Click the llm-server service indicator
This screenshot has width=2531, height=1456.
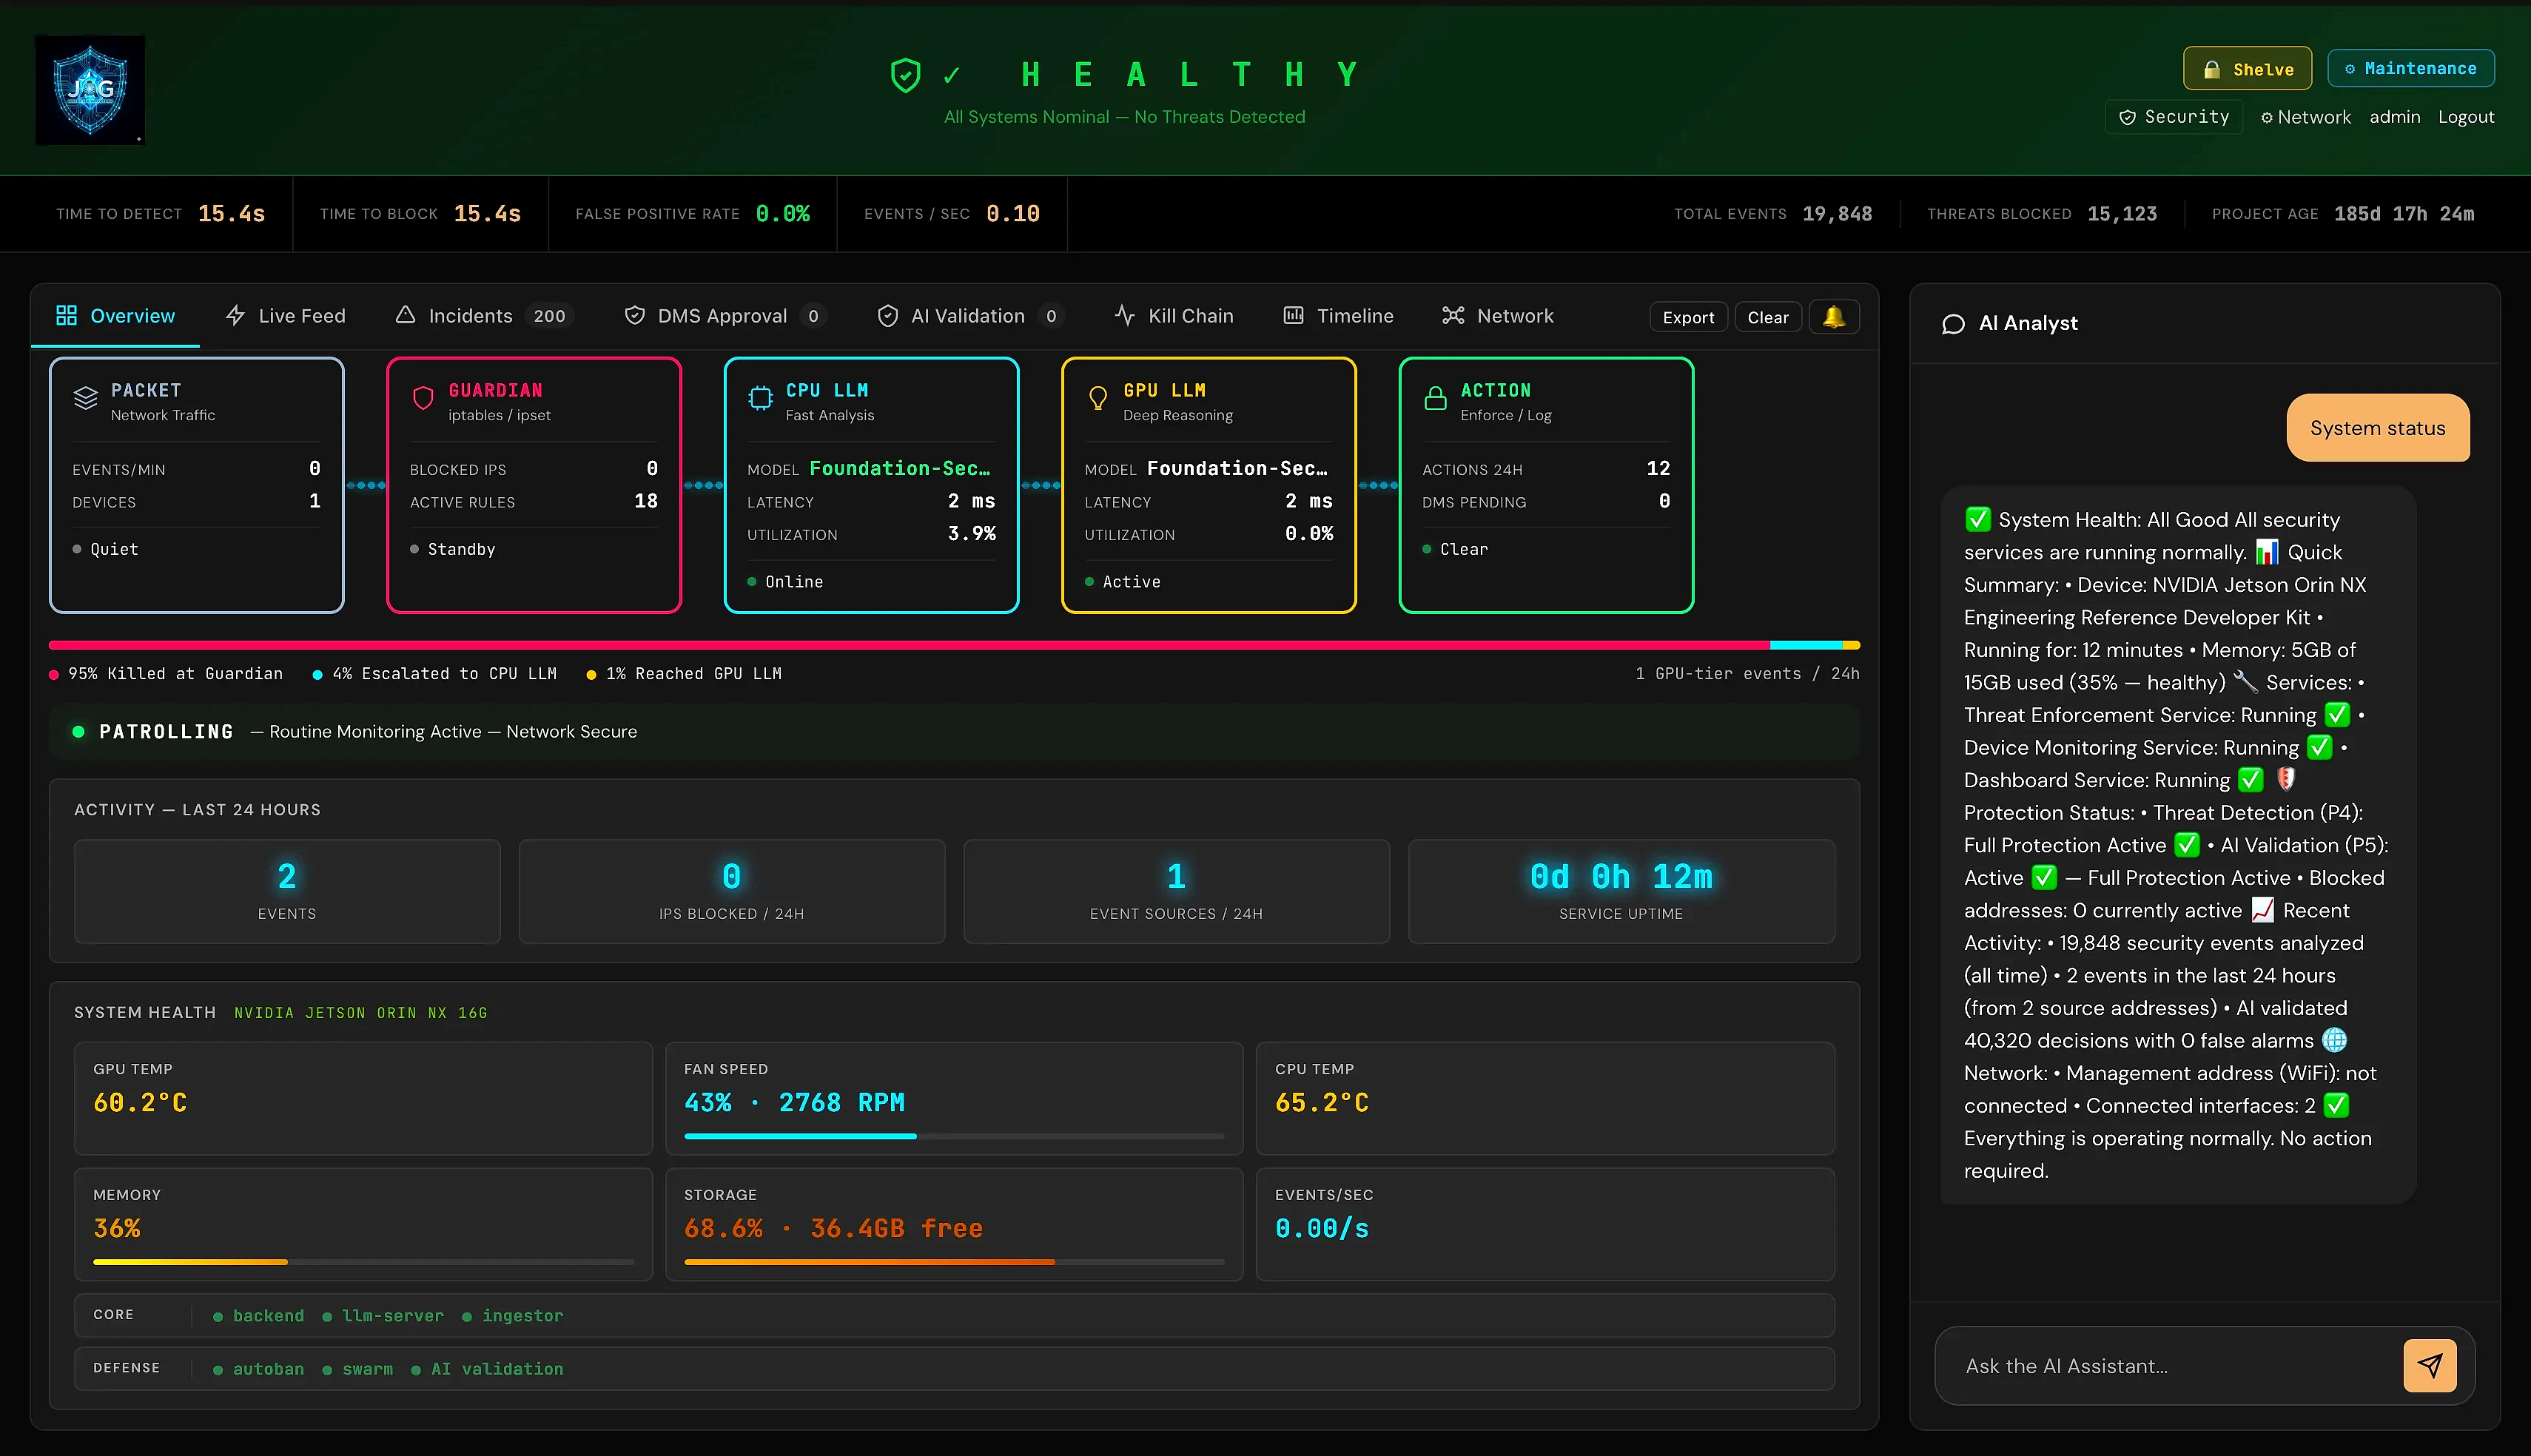[x=383, y=1316]
